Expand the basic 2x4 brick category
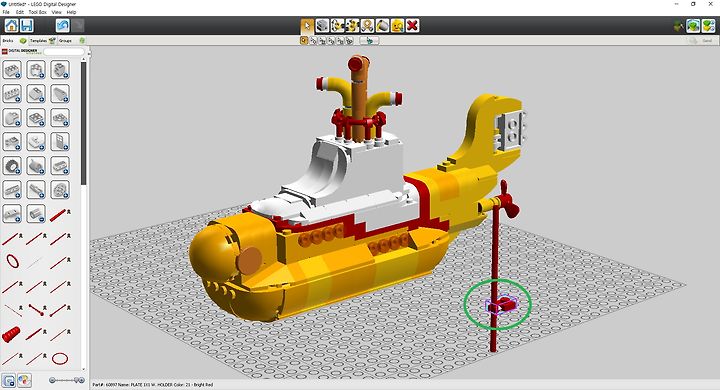Image resolution: width=720 pixels, height=390 pixels. click(12, 70)
